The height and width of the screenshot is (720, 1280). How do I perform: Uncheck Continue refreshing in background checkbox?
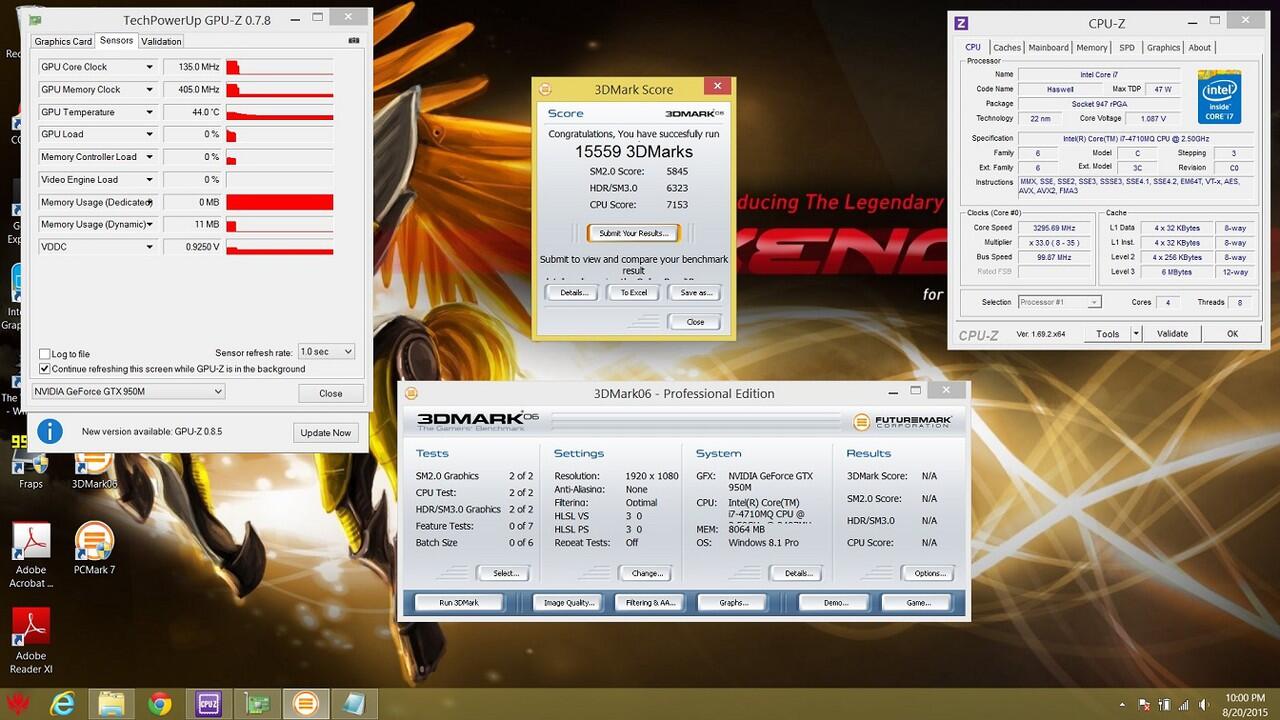[x=45, y=369]
